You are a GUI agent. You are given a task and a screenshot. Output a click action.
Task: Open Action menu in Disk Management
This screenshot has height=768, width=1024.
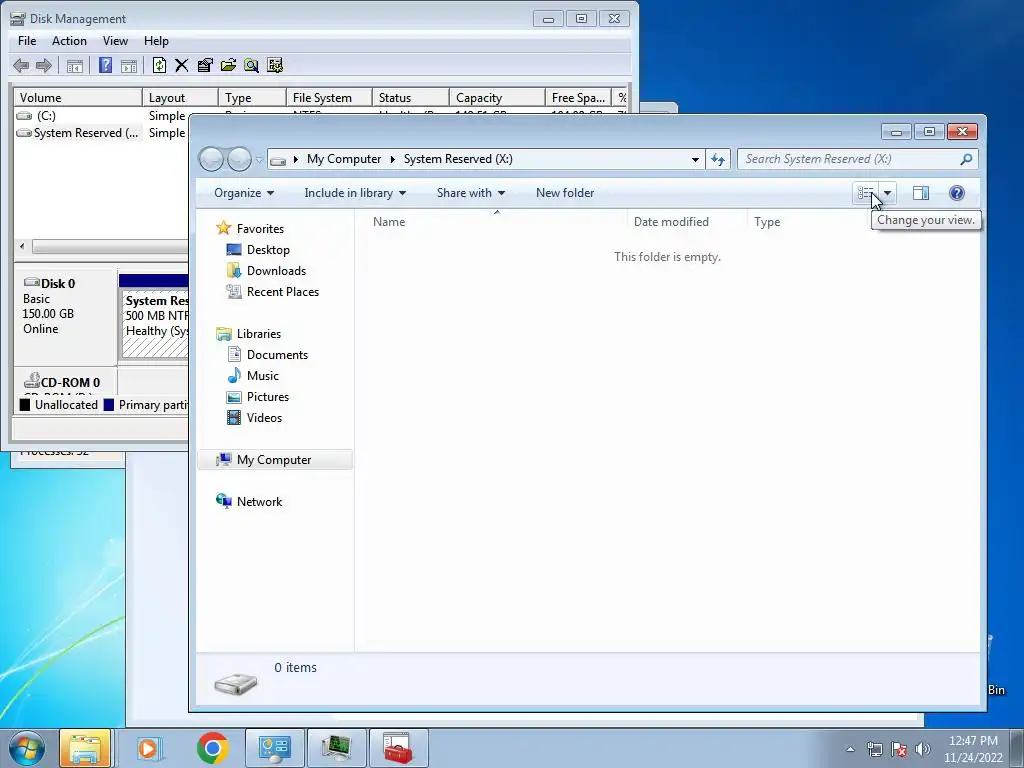69,40
